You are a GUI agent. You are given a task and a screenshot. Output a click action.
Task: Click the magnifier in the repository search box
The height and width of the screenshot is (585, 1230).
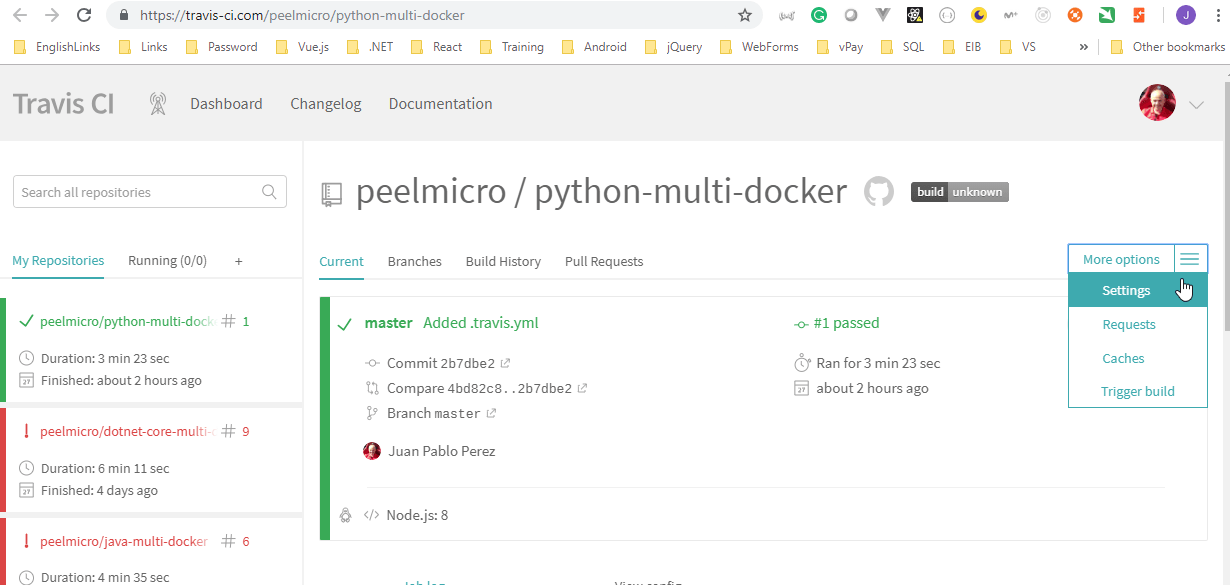click(269, 191)
